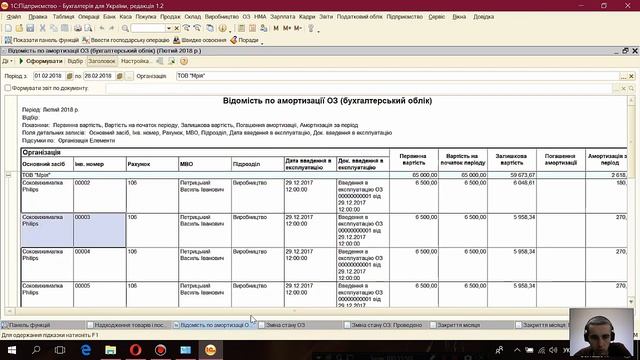Click the Redo arrow icon
Image resolution: width=640 pixels, height=360 pixels.
tap(111, 28)
